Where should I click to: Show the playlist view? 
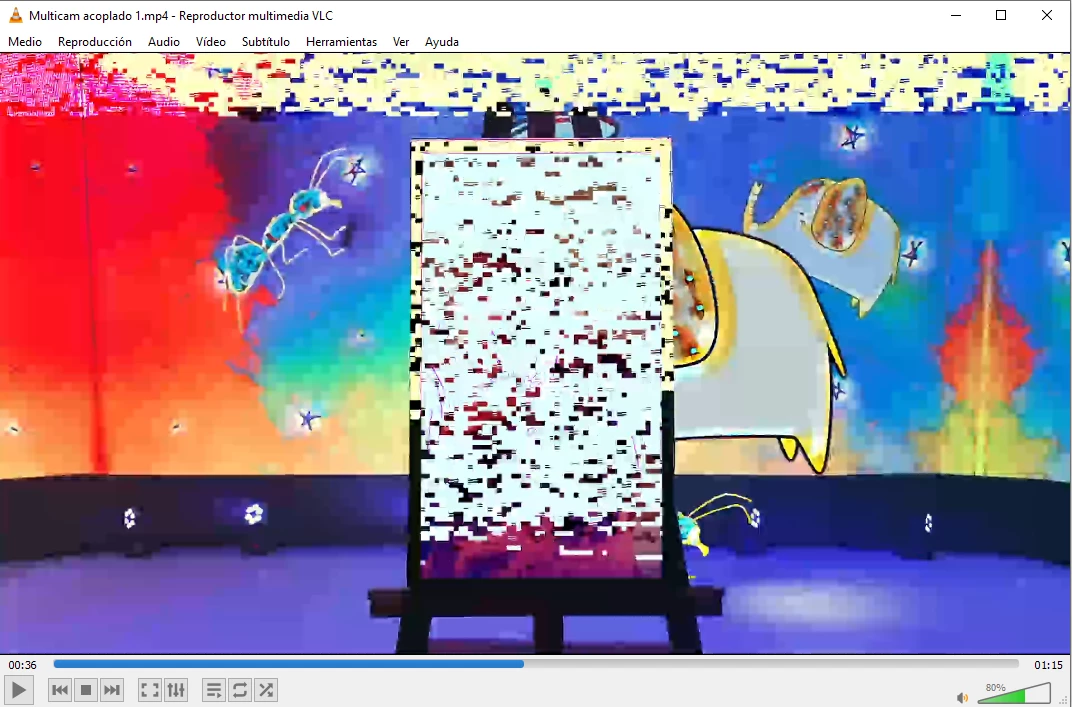pos(214,690)
